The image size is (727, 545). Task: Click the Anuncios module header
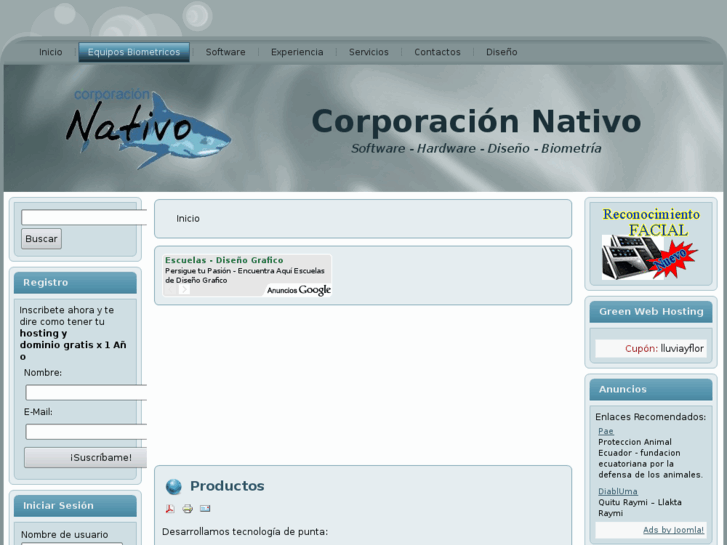click(651, 390)
